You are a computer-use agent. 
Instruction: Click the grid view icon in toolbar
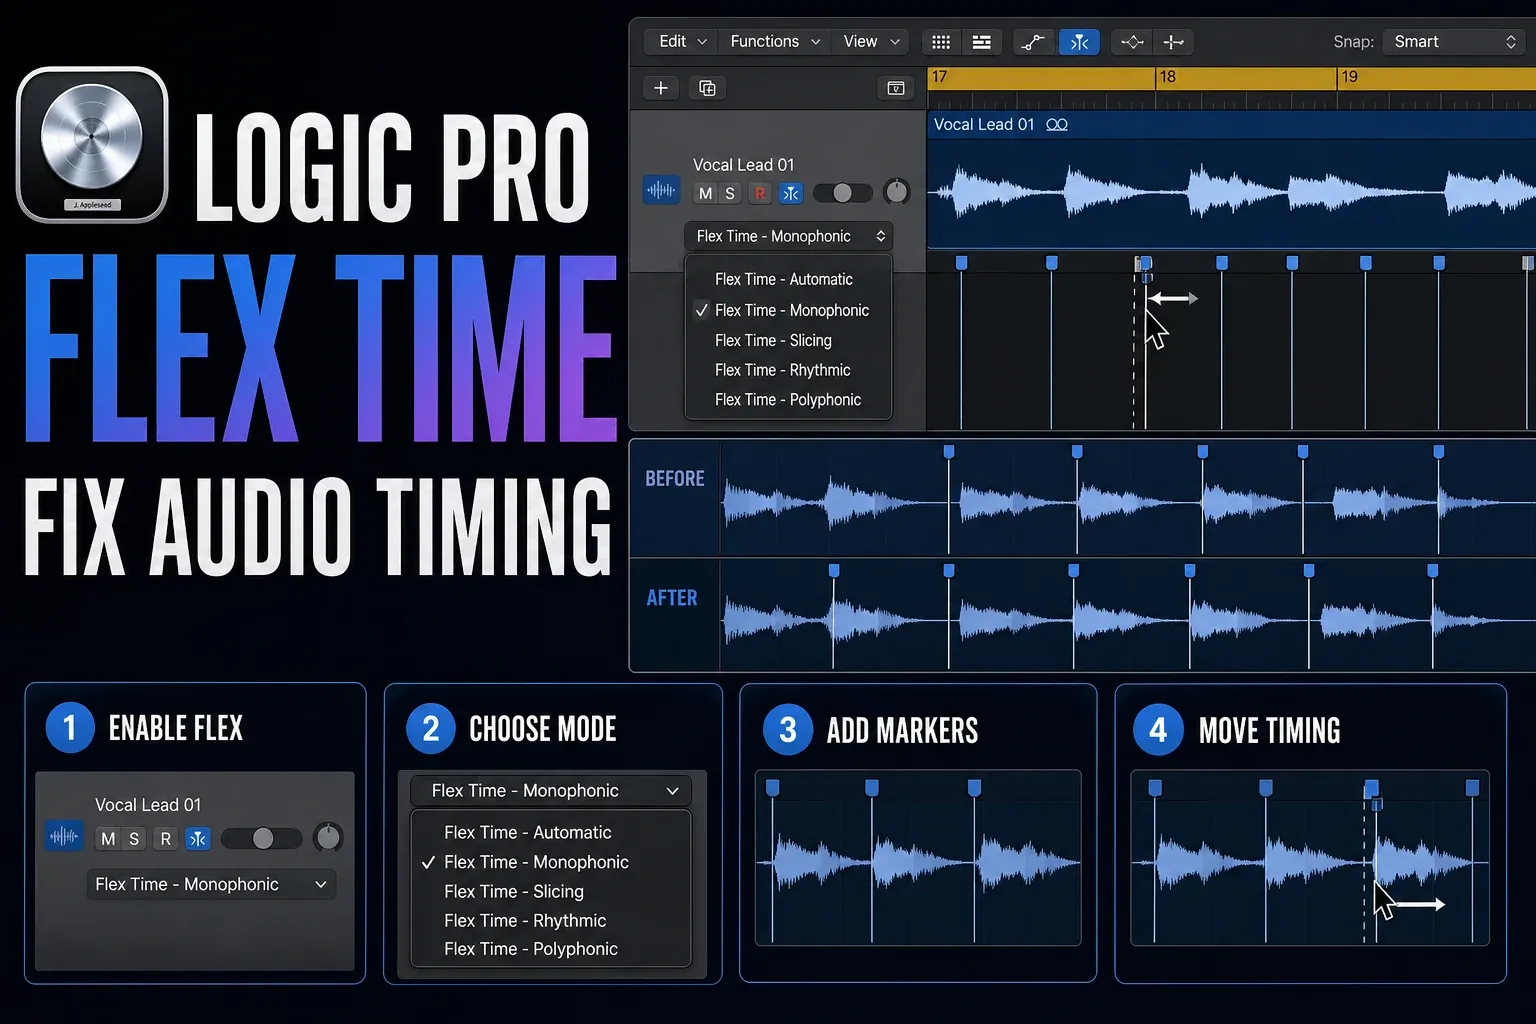tap(941, 42)
